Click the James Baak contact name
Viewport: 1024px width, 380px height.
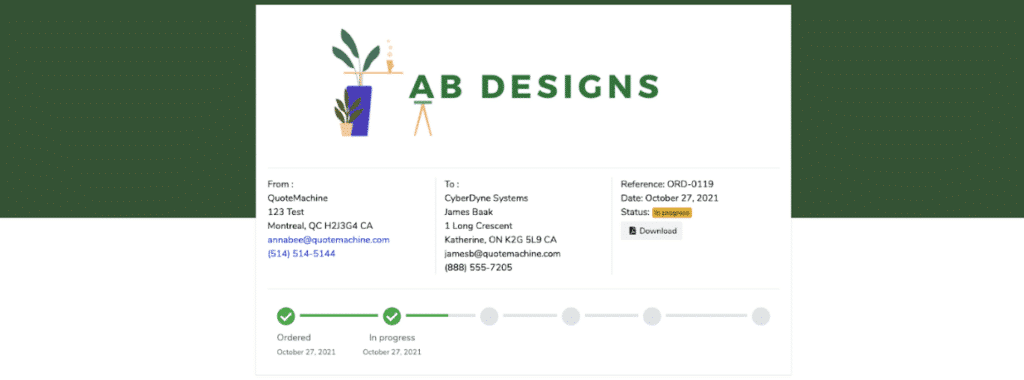pyautogui.click(x=468, y=212)
